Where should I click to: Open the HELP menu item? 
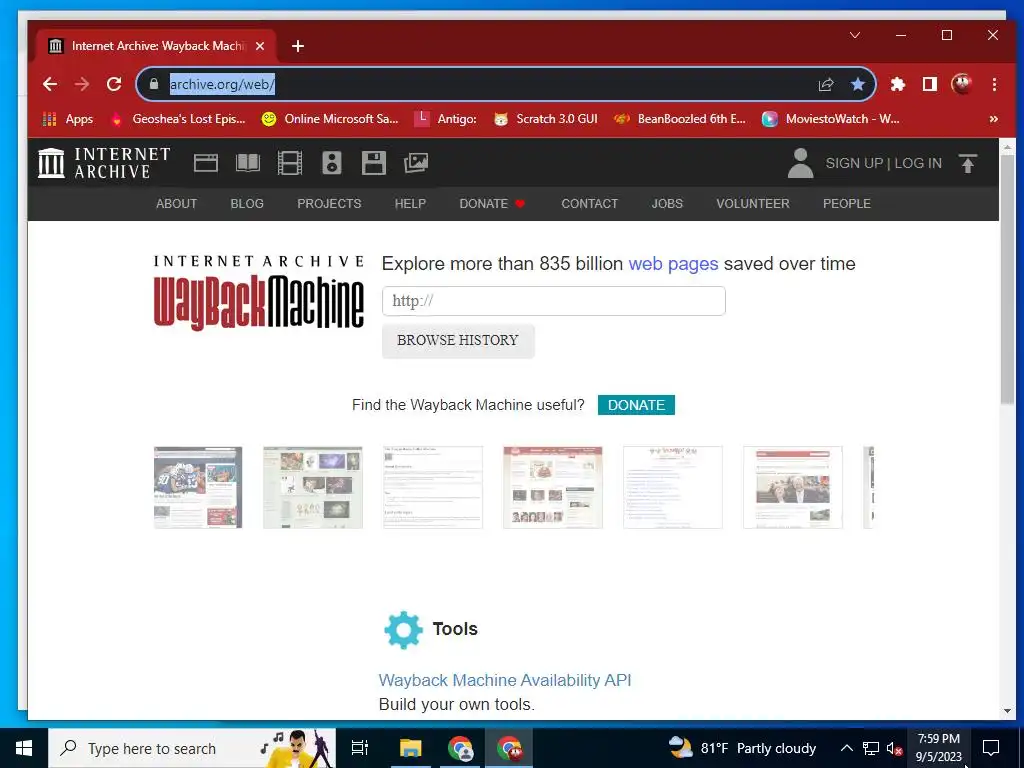click(410, 204)
